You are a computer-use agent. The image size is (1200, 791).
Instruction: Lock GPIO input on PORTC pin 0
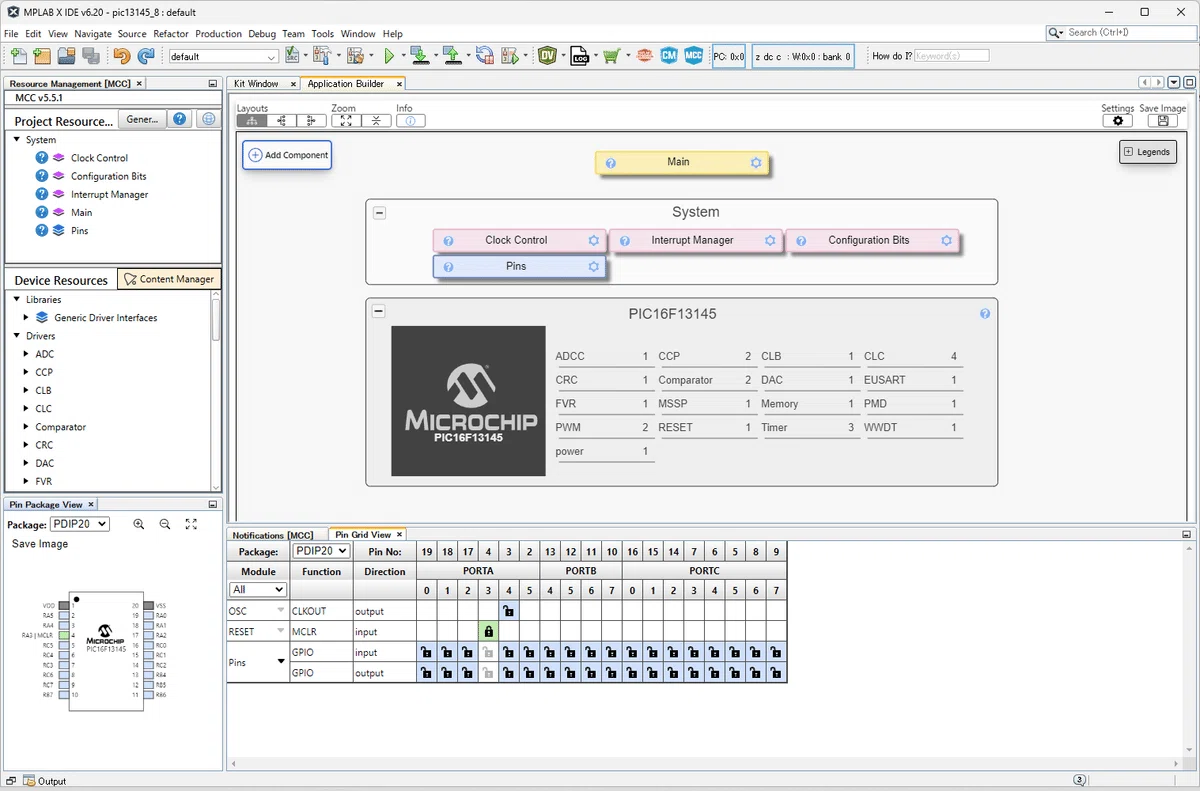pos(632,652)
